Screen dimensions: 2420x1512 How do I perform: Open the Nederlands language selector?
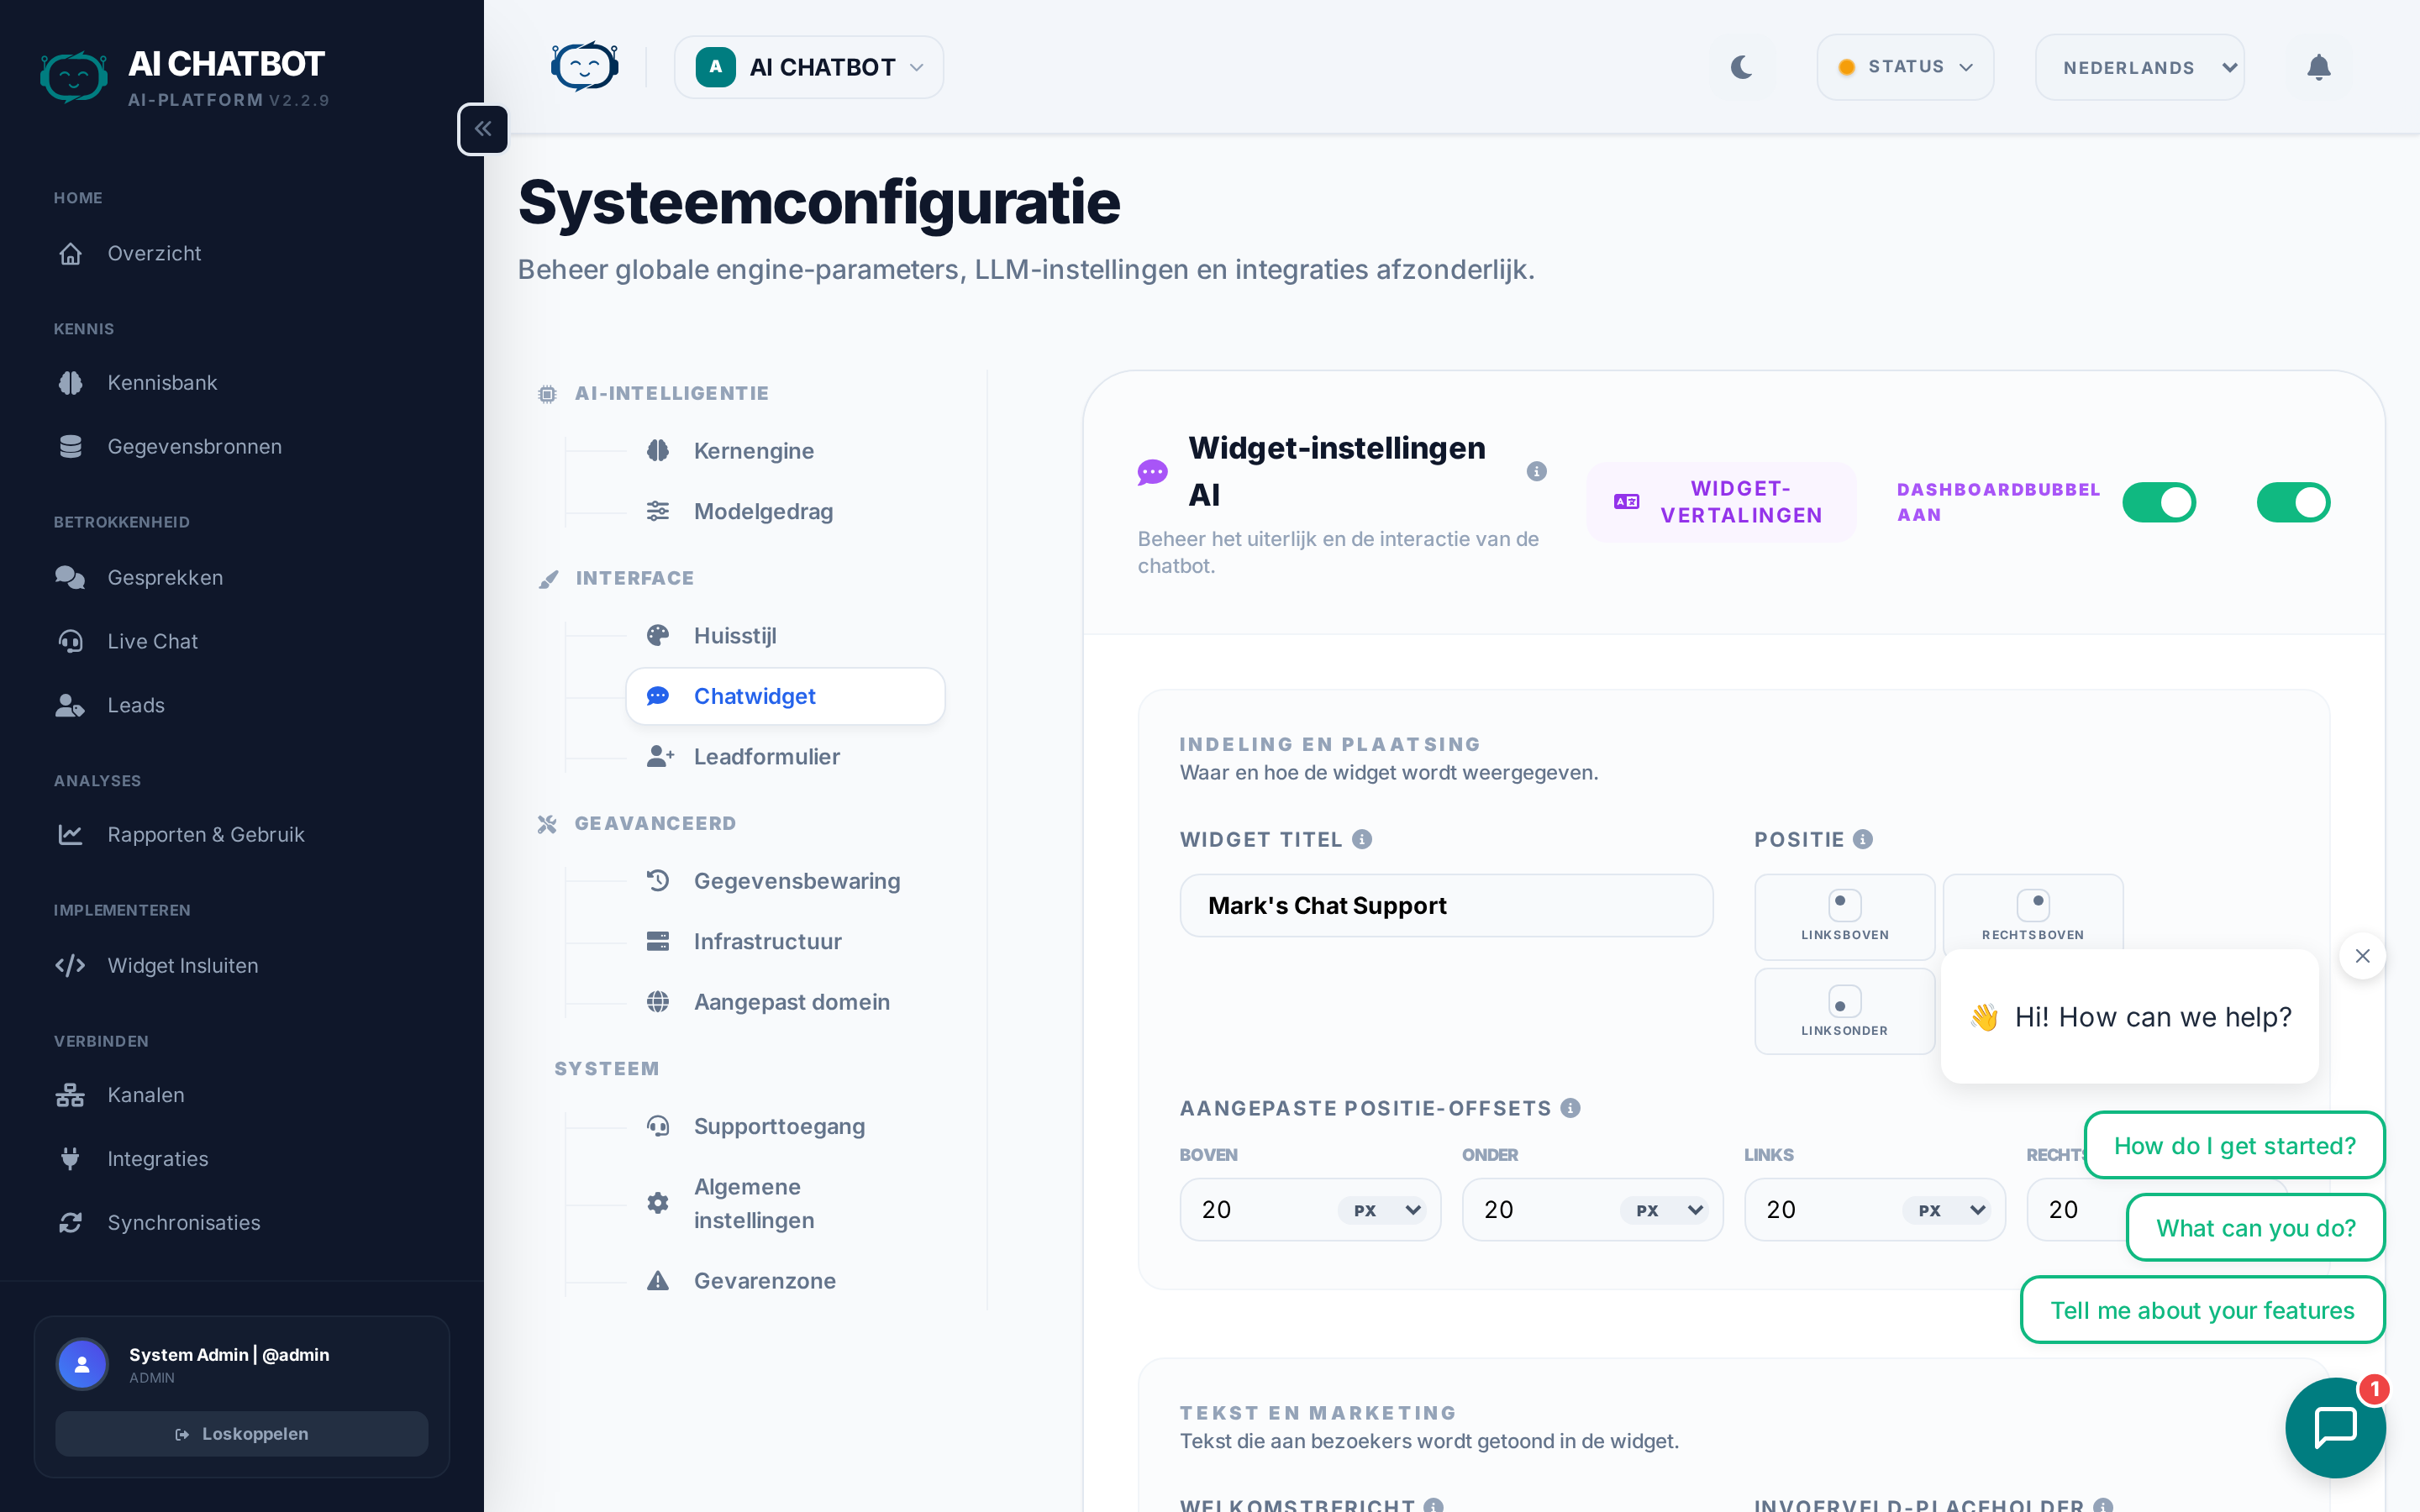tap(2139, 67)
